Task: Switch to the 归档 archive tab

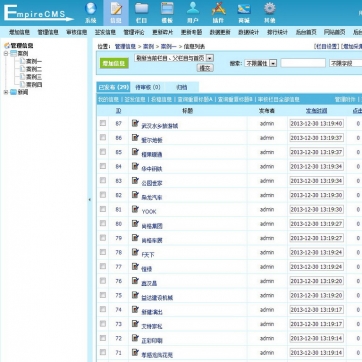Action: (182, 87)
